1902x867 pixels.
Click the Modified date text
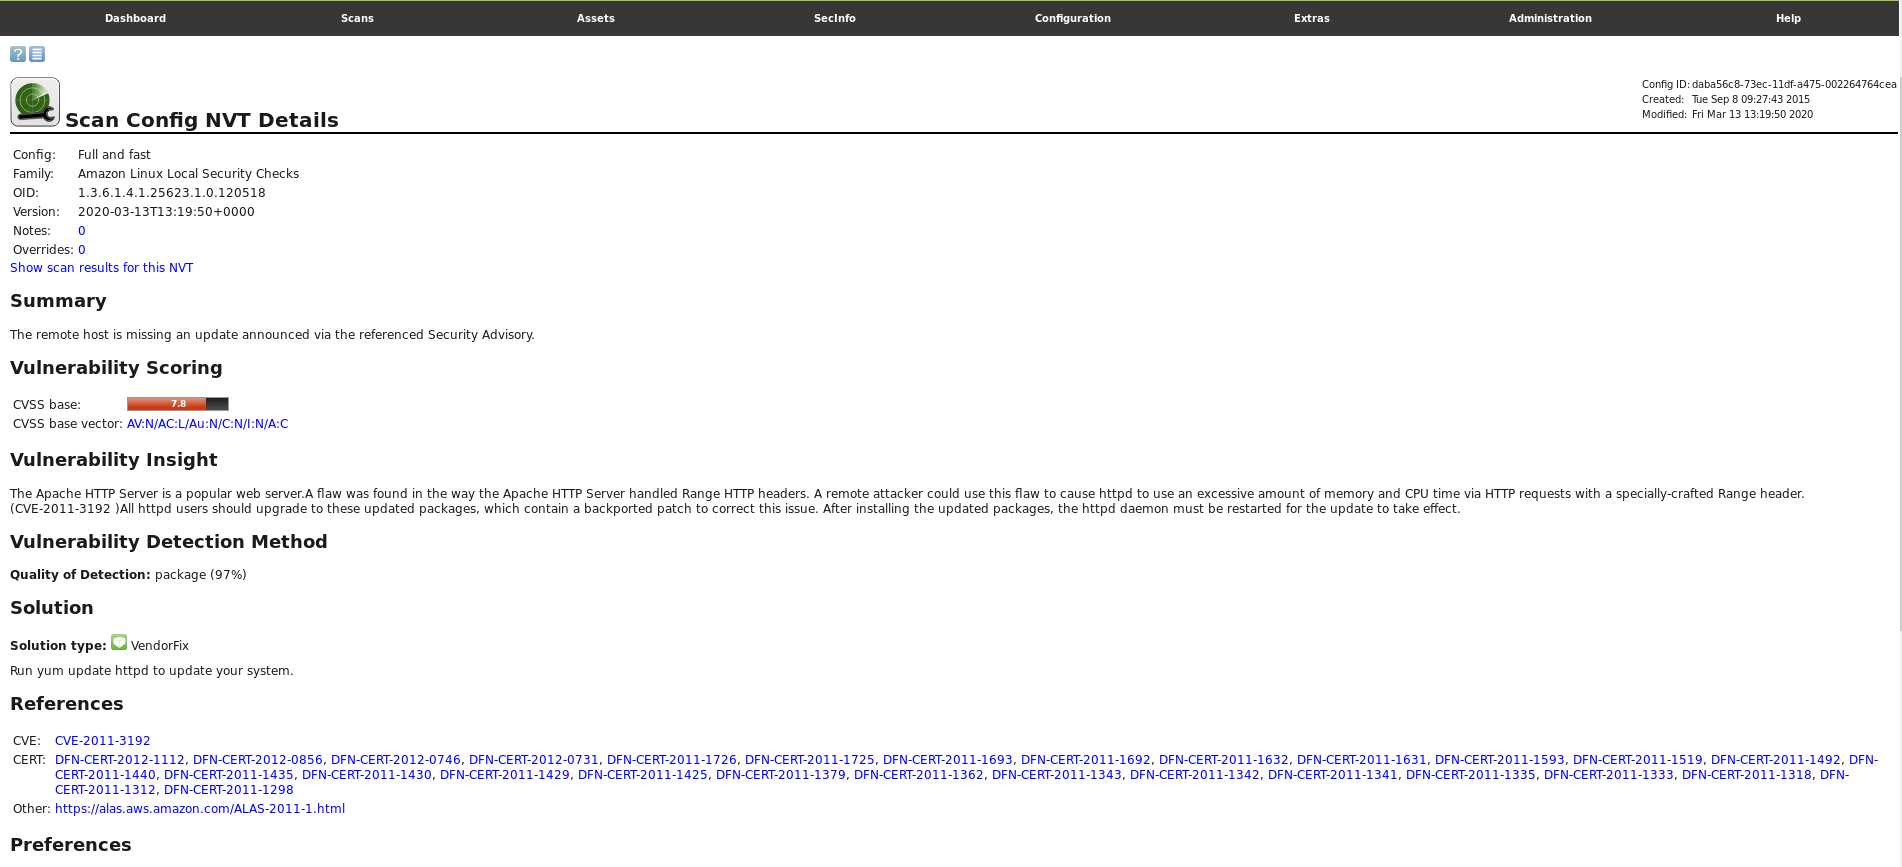click(1752, 115)
